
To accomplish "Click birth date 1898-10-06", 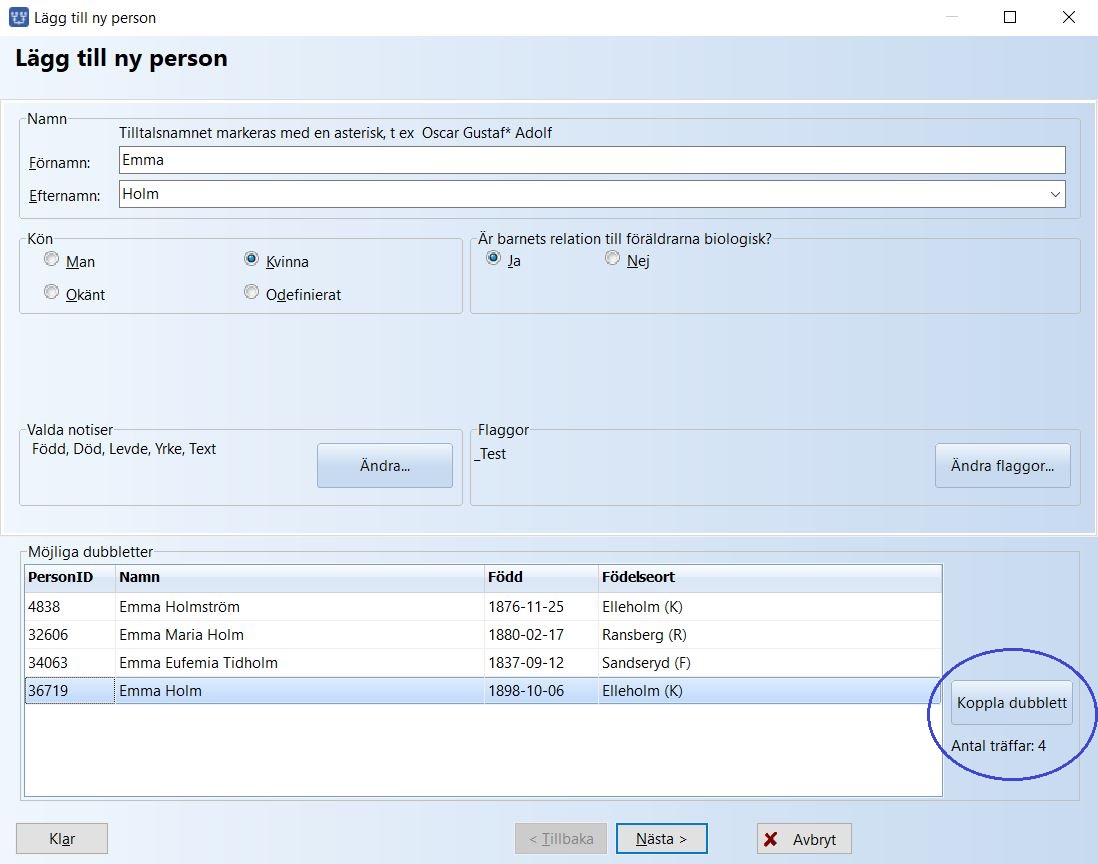I will point(526,691).
